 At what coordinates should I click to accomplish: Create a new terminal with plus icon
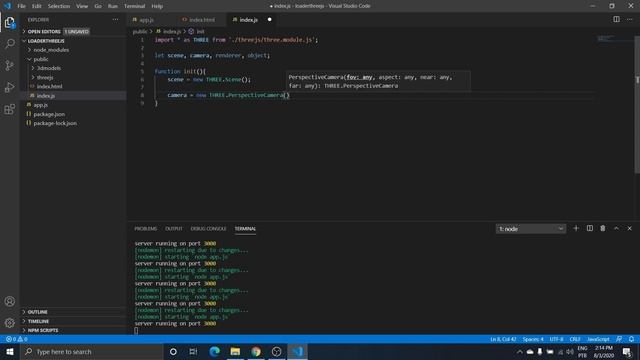(576, 229)
